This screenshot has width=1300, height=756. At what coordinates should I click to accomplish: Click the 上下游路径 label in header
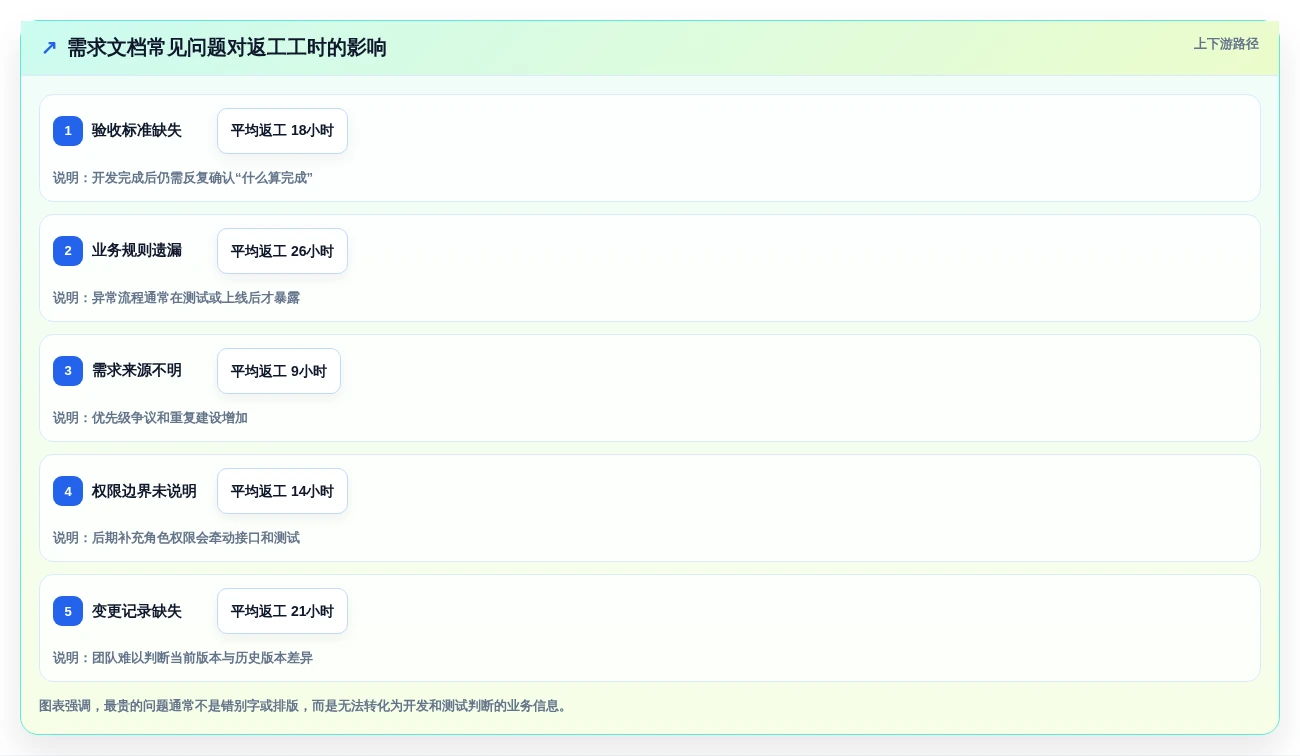pos(1226,44)
